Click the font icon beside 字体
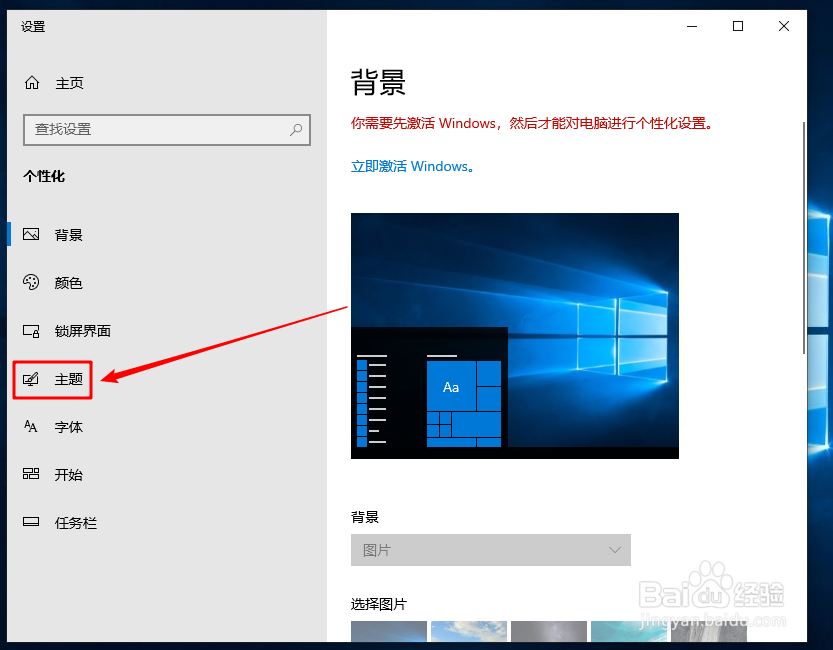This screenshot has width=833, height=650. click(x=31, y=426)
